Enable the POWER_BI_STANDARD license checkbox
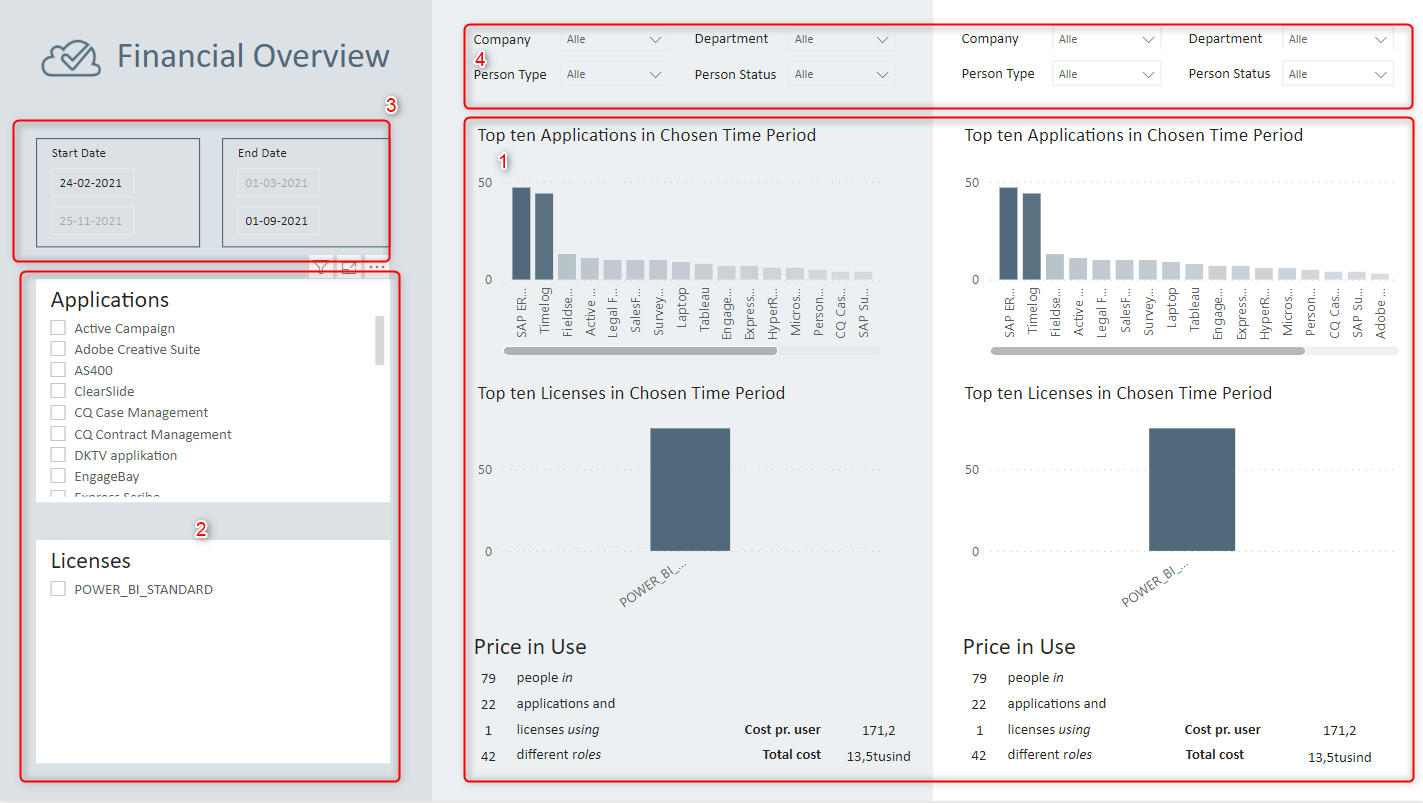This screenshot has width=1423, height=803. [x=58, y=589]
